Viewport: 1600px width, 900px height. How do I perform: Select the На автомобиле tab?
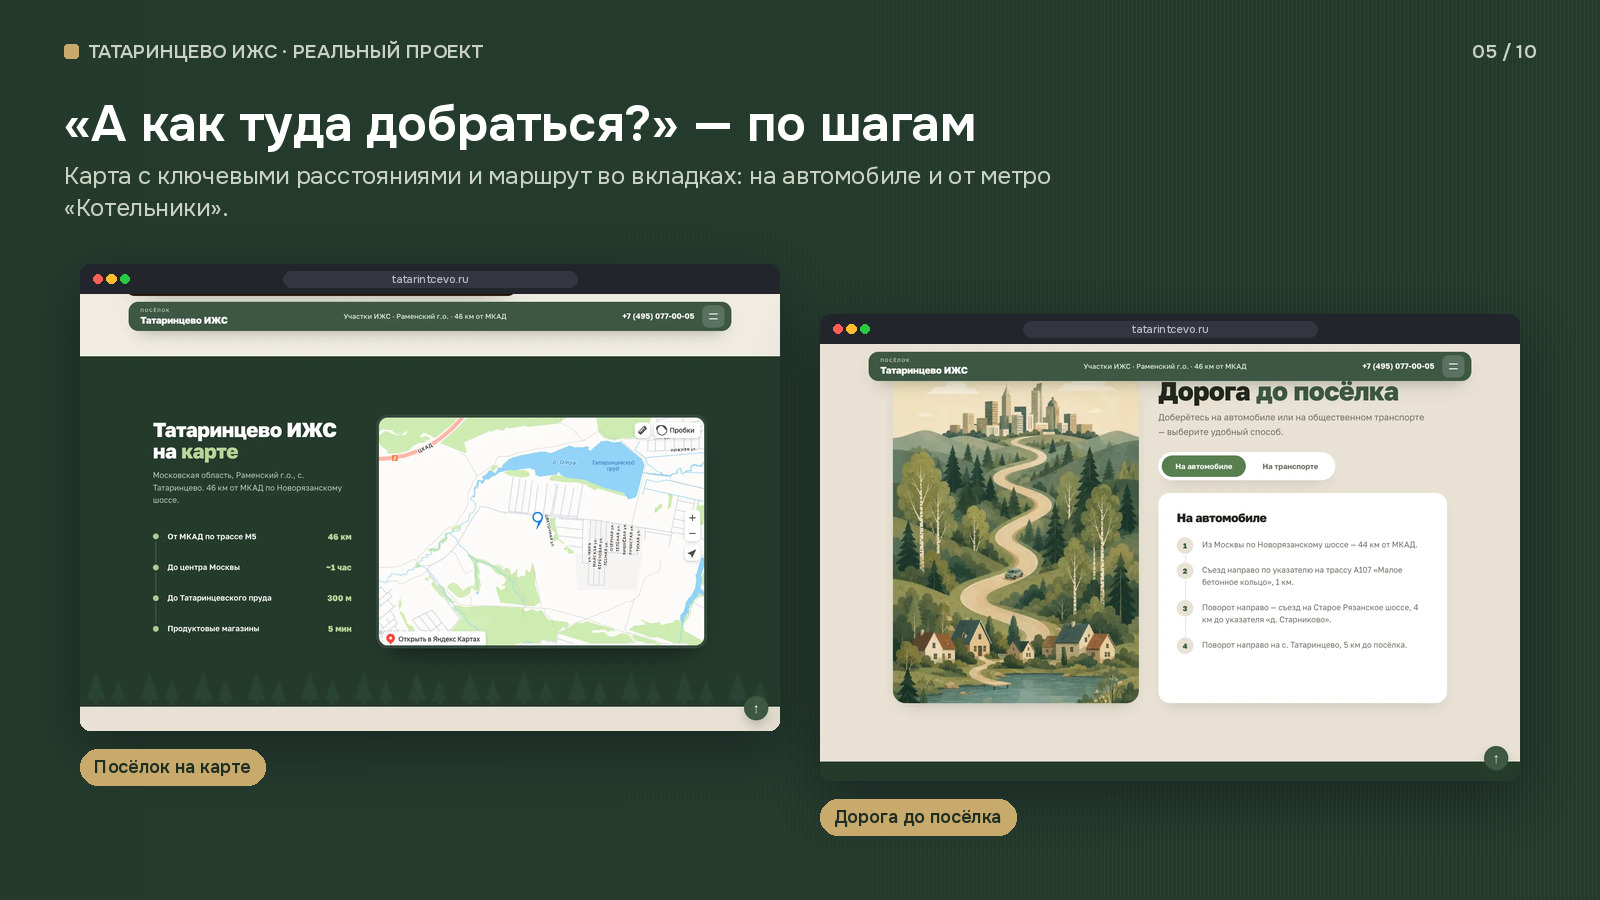[x=1204, y=466]
